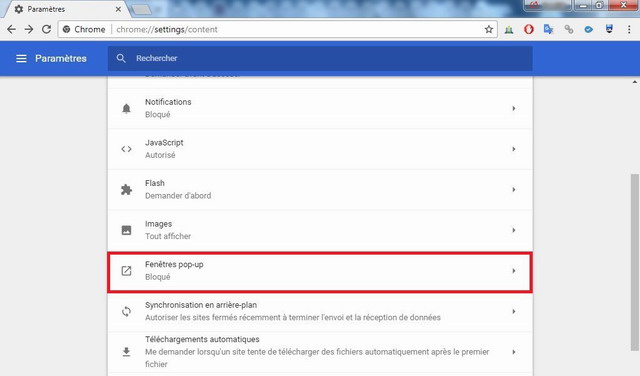The image size is (640, 376).
Task: Click "Bloqué" under Notifications
Action: [x=158, y=115]
